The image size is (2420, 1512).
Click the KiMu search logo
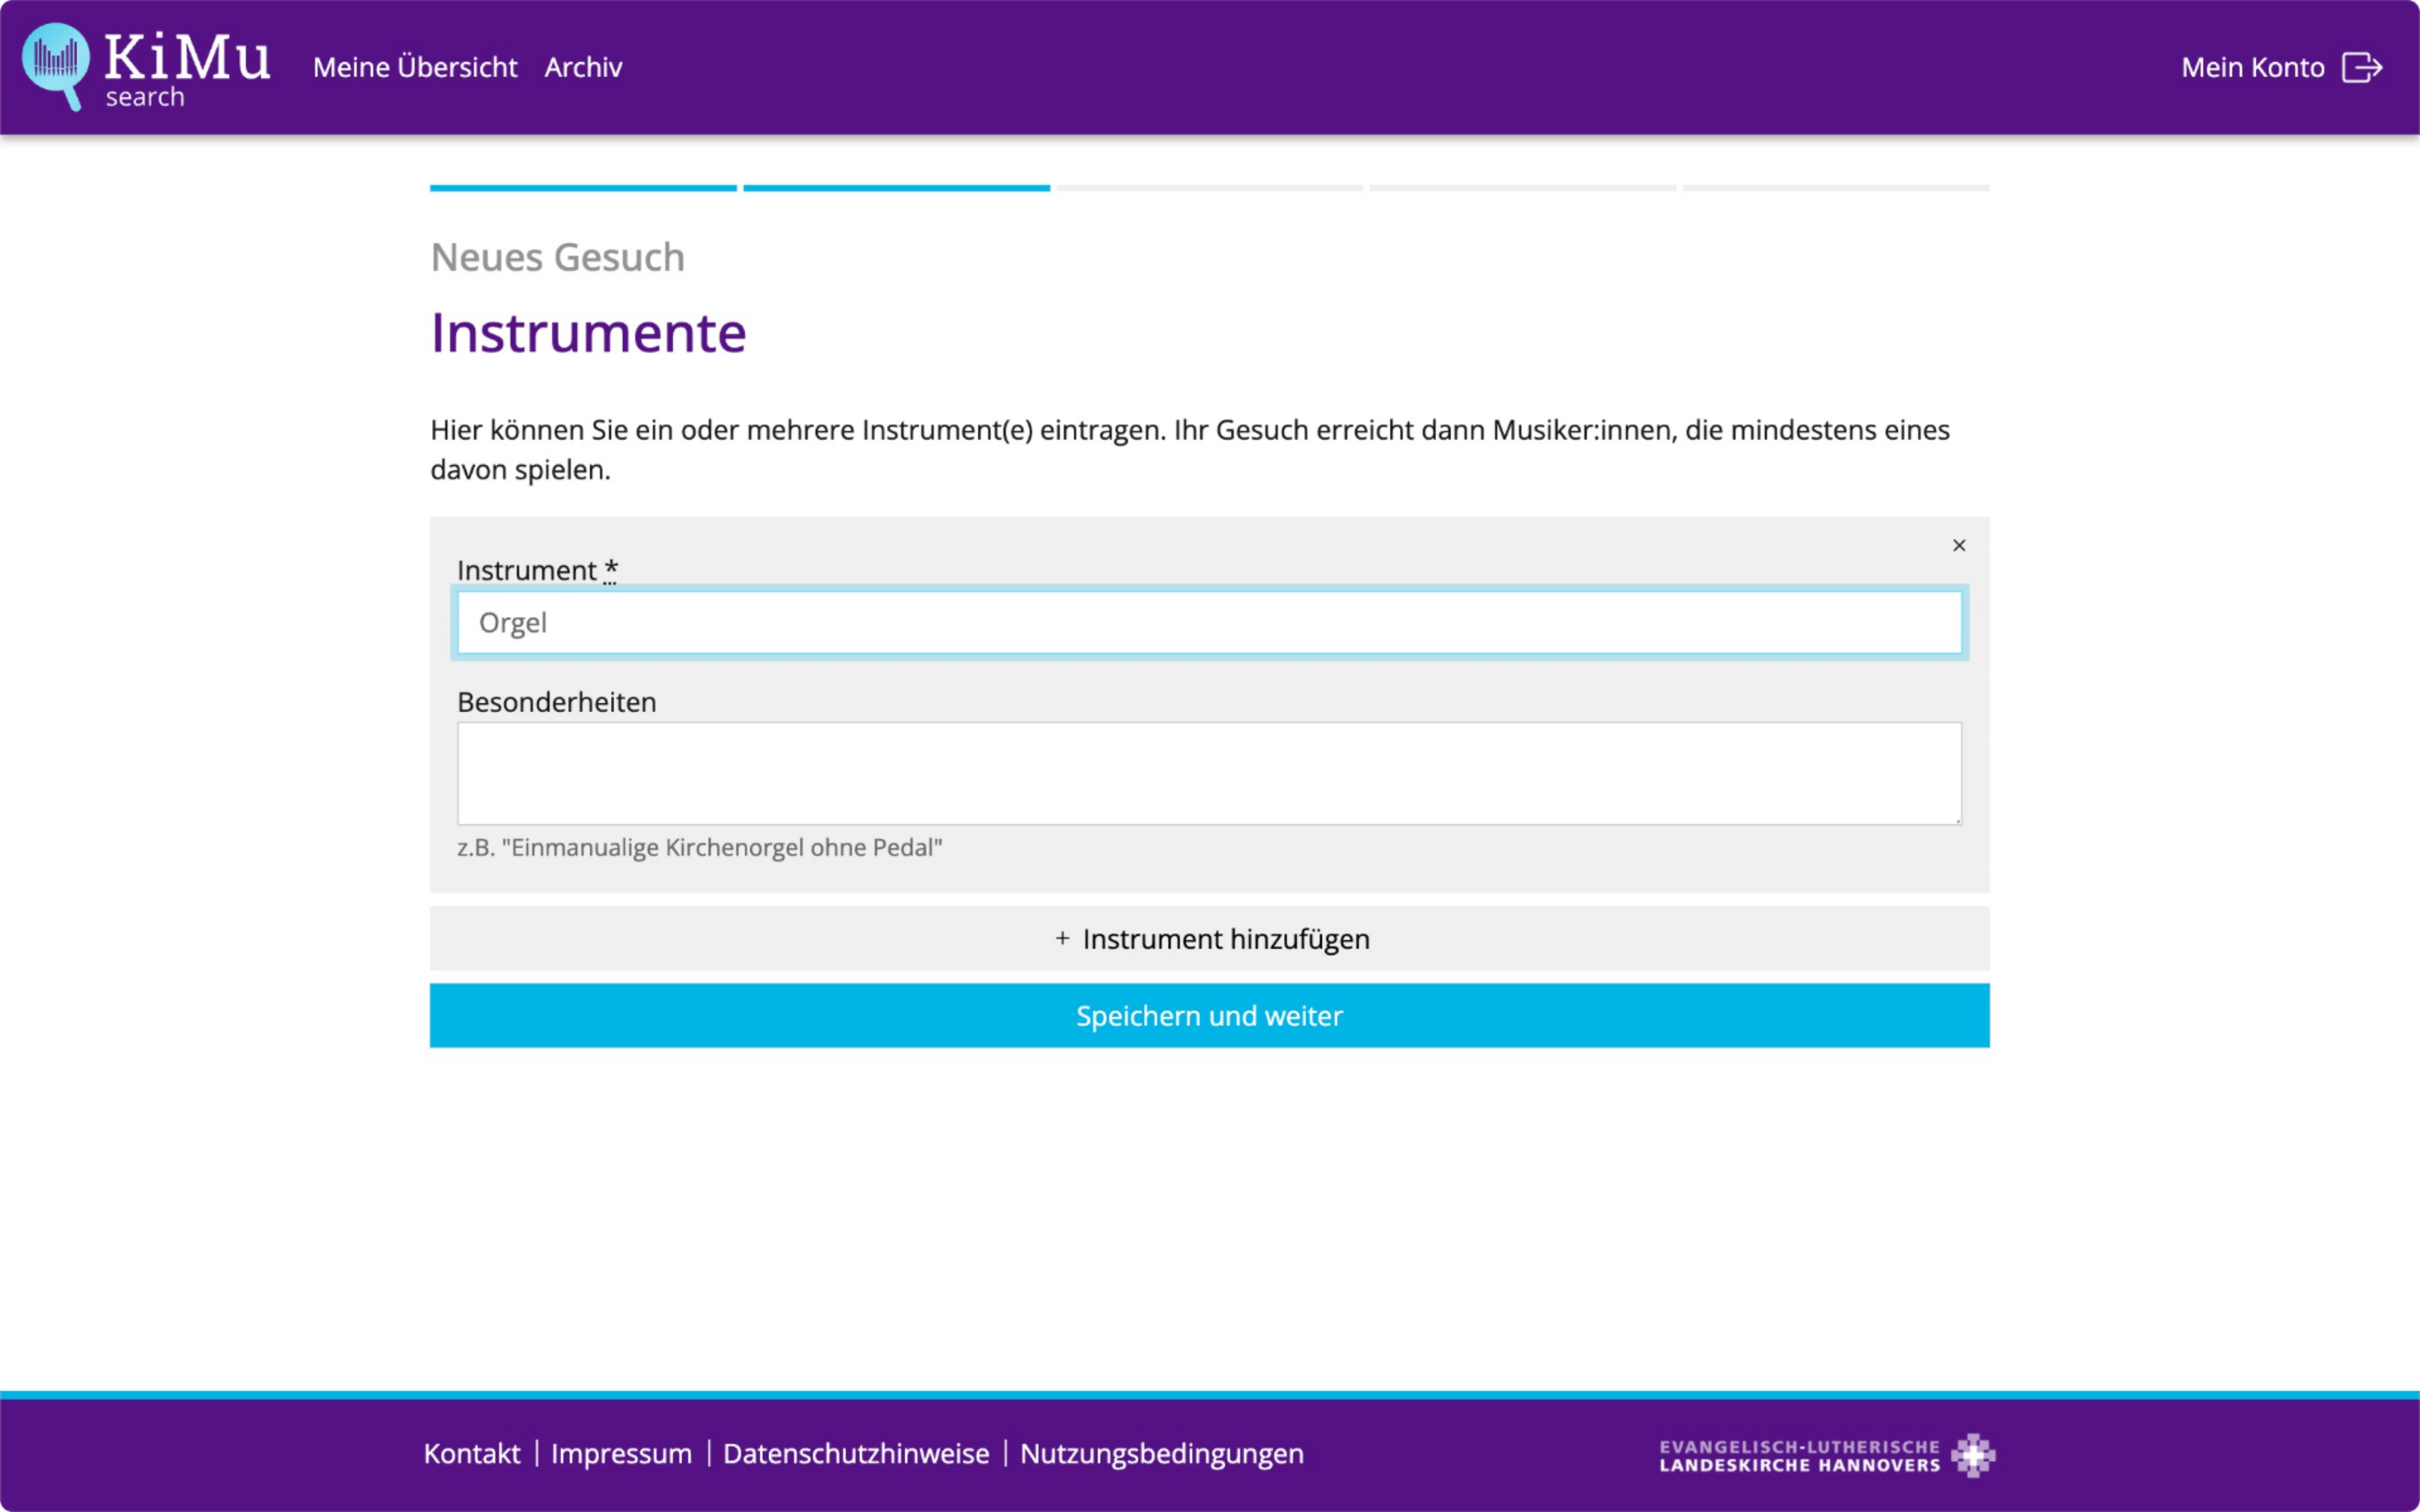(147, 66)
